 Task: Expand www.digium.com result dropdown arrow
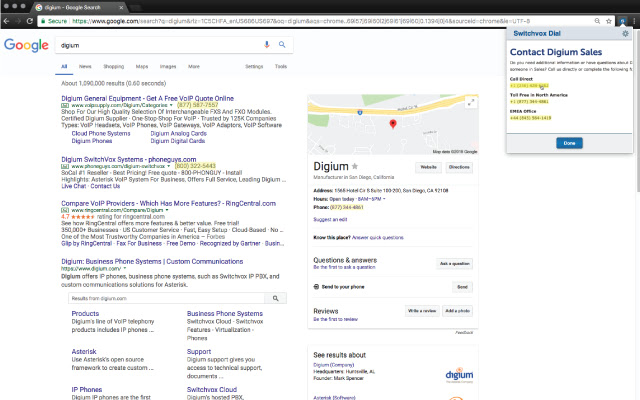tap(124, 269)
